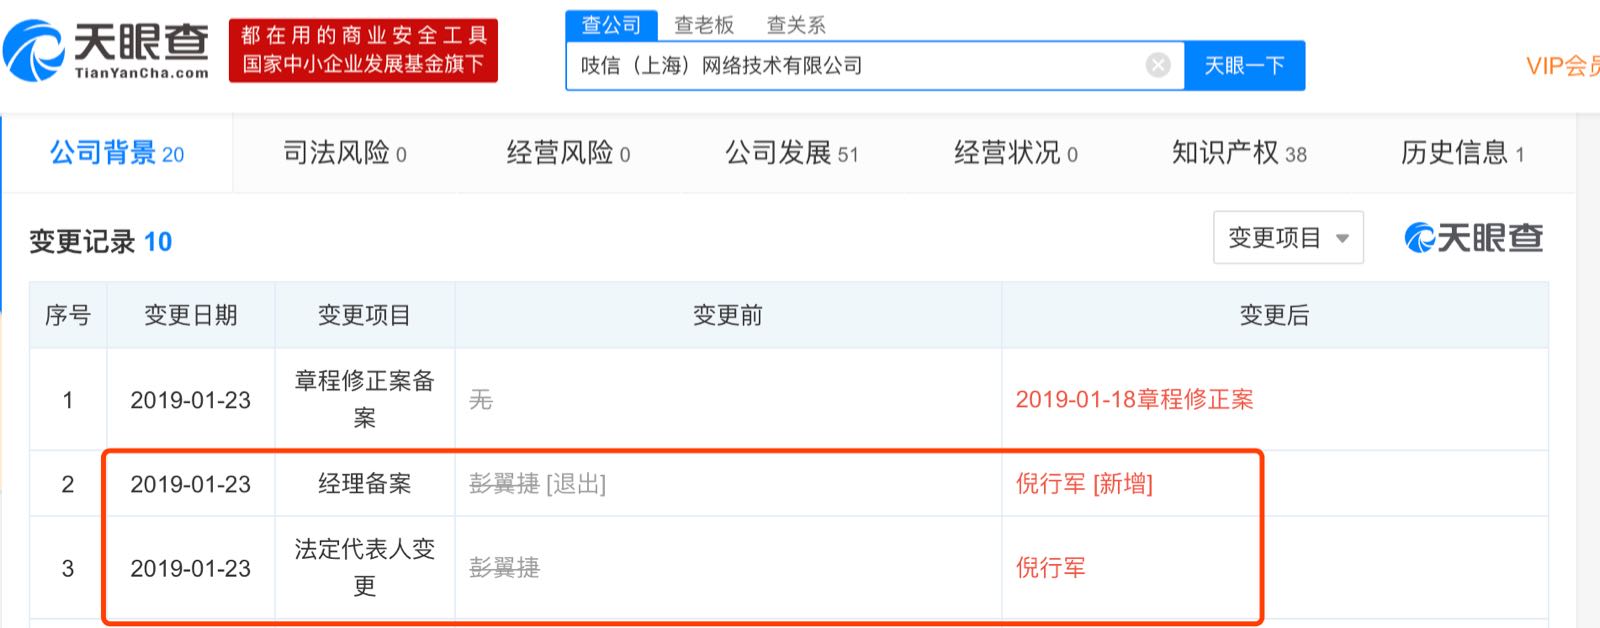Switch to the 查老板 search tab
1600x628 pixels.
point(704,25)
